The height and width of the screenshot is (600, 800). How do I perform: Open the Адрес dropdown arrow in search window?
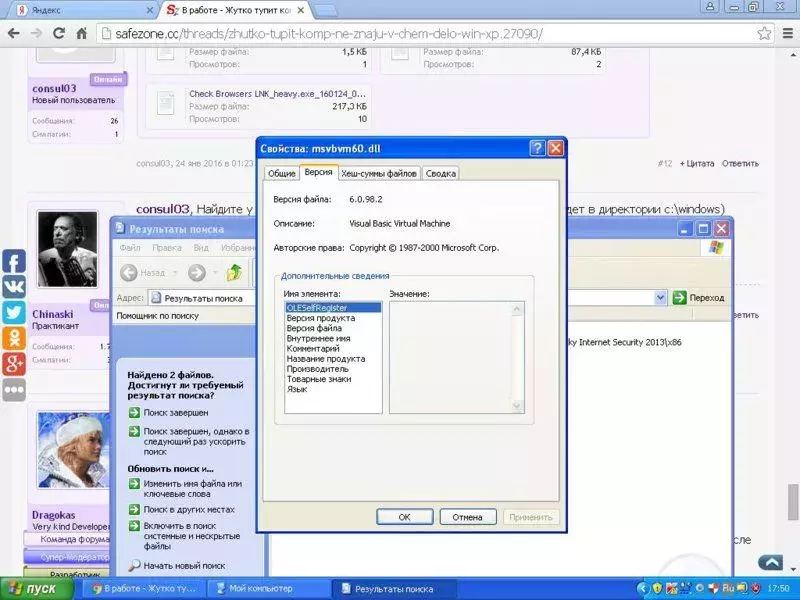660,297
